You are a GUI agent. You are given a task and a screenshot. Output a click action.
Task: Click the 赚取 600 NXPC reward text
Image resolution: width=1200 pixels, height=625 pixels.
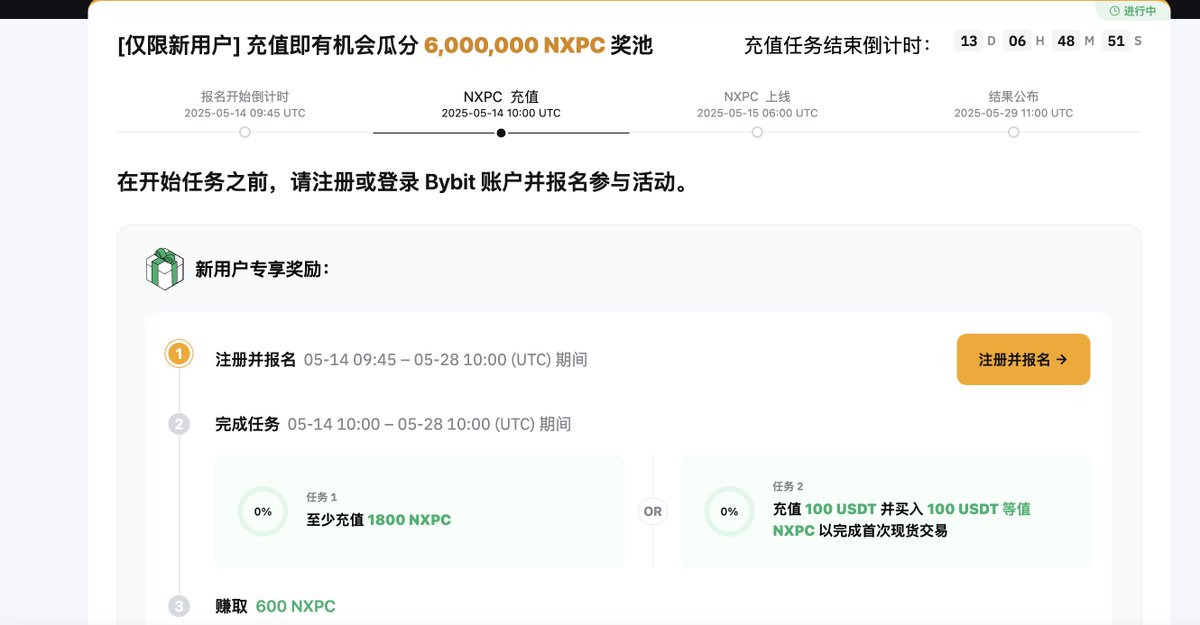[276, 606]
